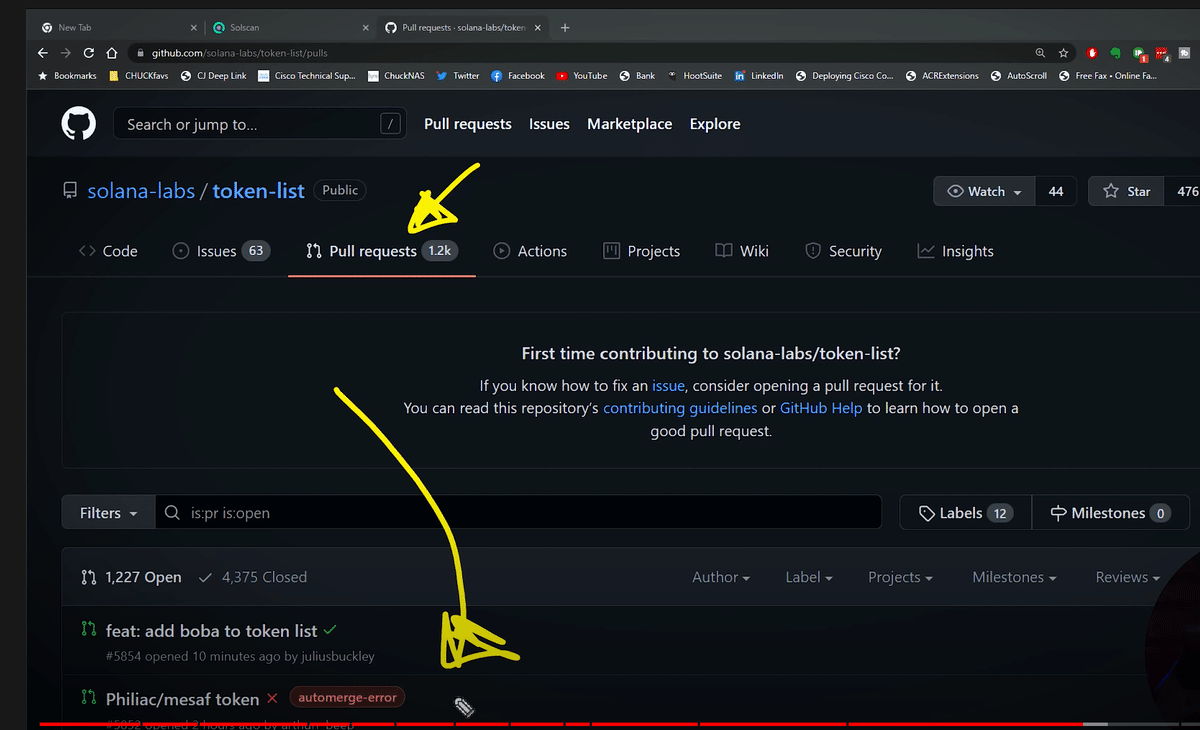The height and width of the screenshot is (730, 1200).
Task: Switch to the Code tab
Action: coord(108,251)
